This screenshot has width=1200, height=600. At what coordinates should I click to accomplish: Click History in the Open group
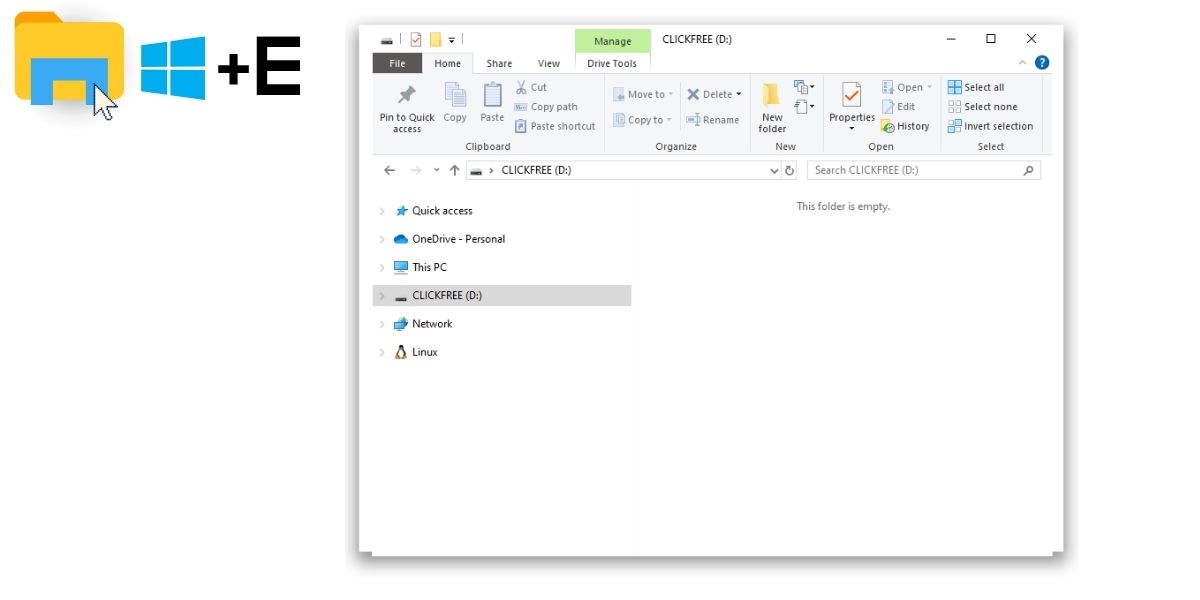(x=905, y=126)
